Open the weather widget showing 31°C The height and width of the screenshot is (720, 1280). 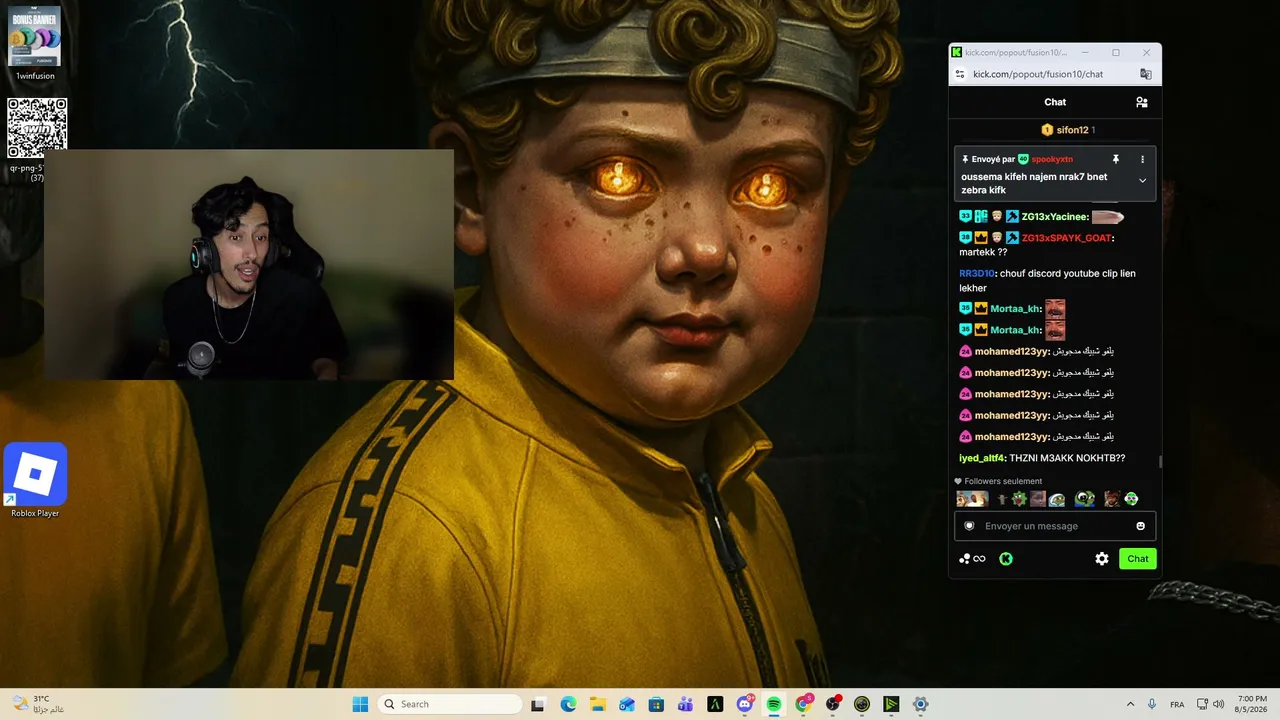click(40, 704)
